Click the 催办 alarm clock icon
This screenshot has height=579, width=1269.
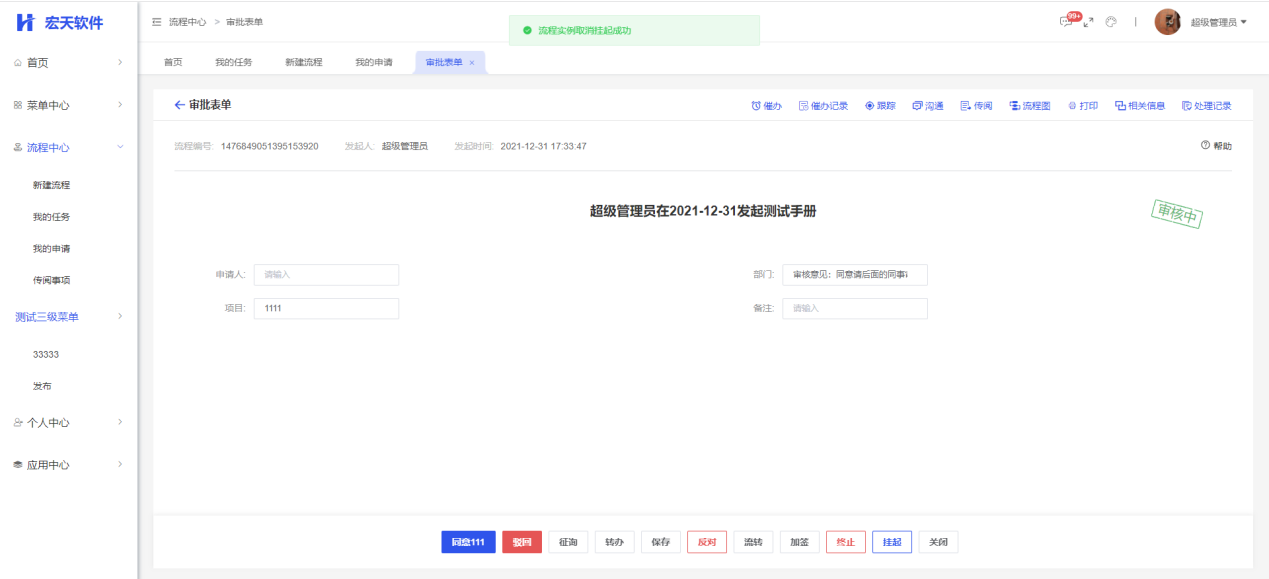(756, 106)
